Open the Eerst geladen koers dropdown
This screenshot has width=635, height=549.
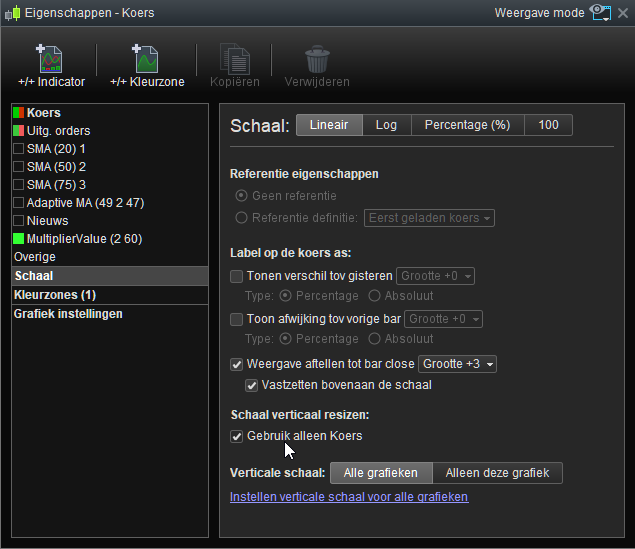pyautogui.click(x=430, y=218)
